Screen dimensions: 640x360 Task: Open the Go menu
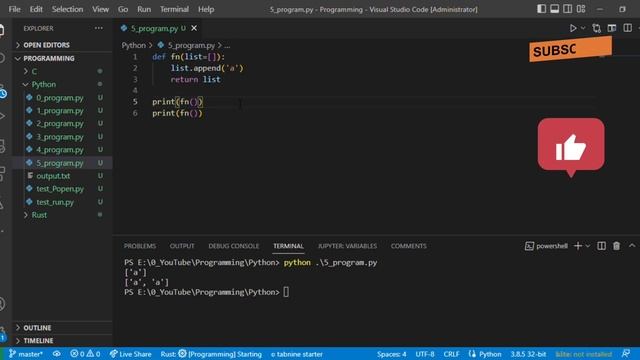click(x=123, y=9)
